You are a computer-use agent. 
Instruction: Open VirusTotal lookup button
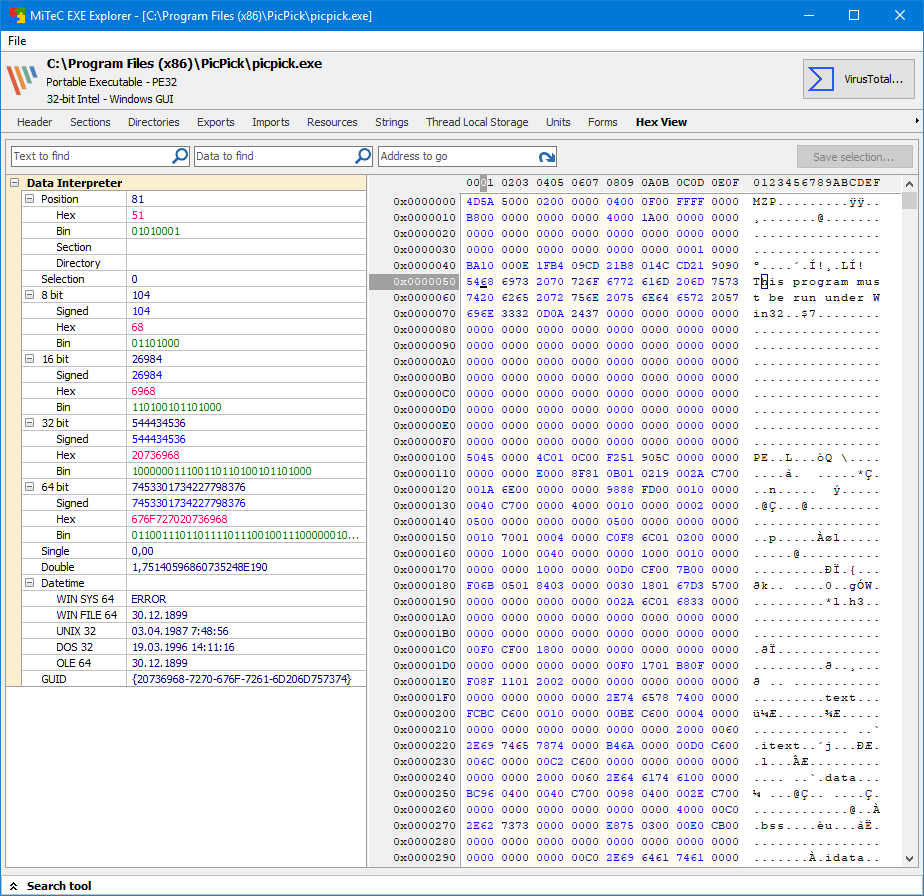859,79
